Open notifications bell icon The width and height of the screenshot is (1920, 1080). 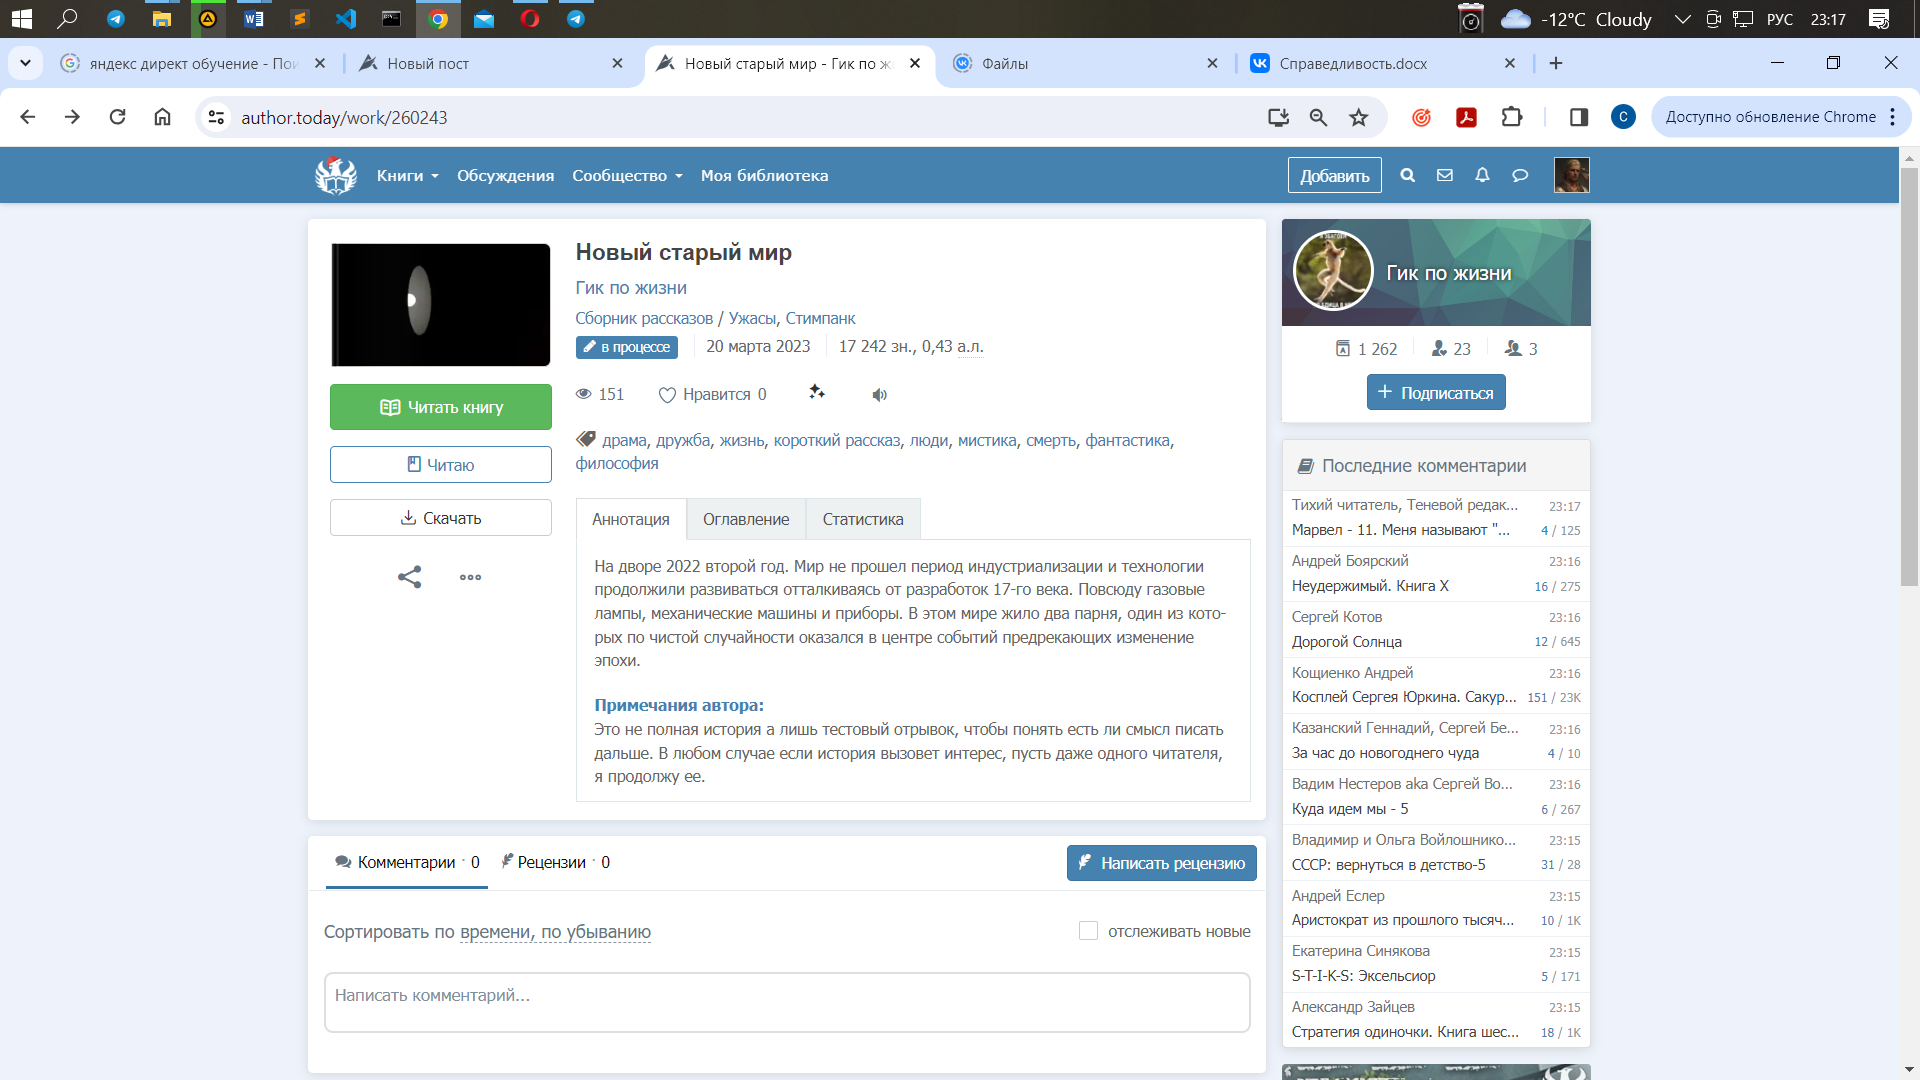[1482, 175]
